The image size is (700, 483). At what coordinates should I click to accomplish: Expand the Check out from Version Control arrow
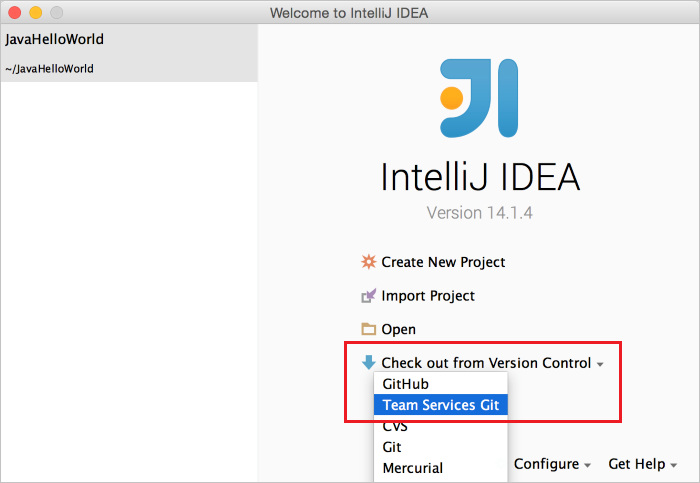pos(600,364)
